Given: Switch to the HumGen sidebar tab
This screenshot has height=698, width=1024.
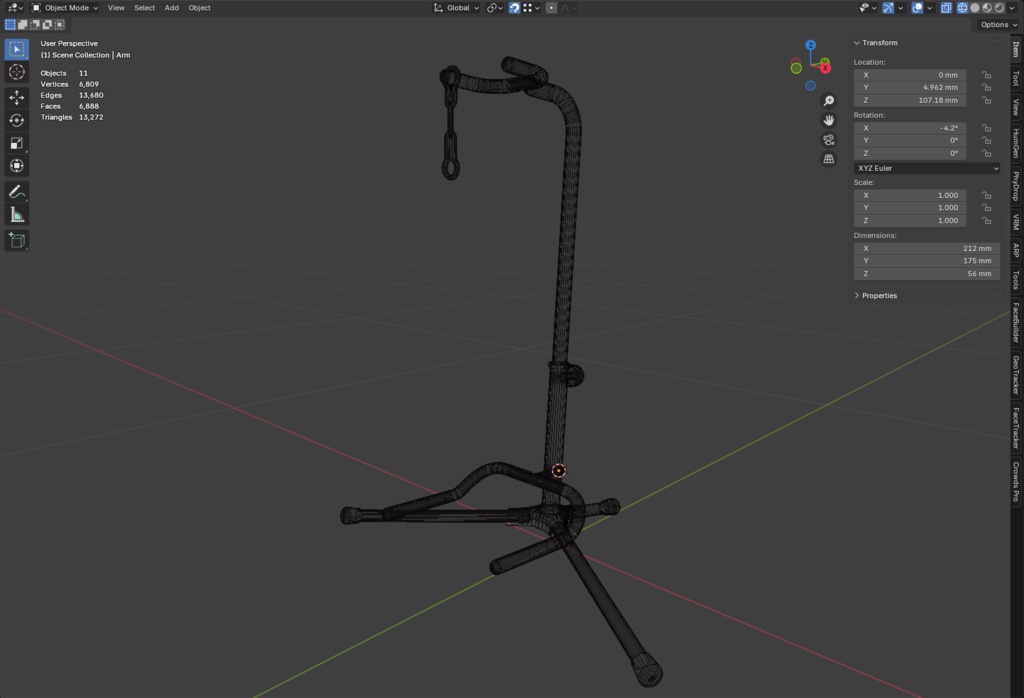Looking at the screenshot, I should pyautogui.click(x=1016, y=143).
